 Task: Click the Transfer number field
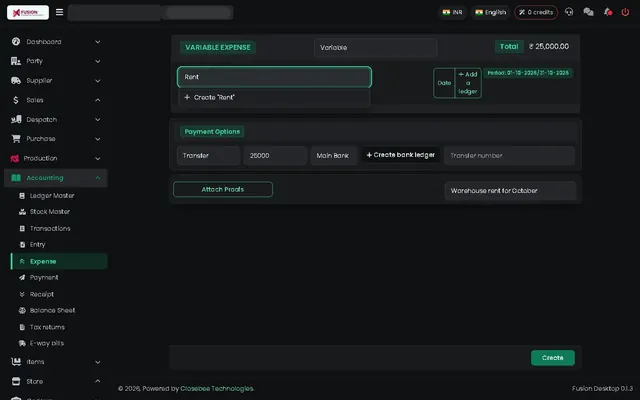click(509, 156)
